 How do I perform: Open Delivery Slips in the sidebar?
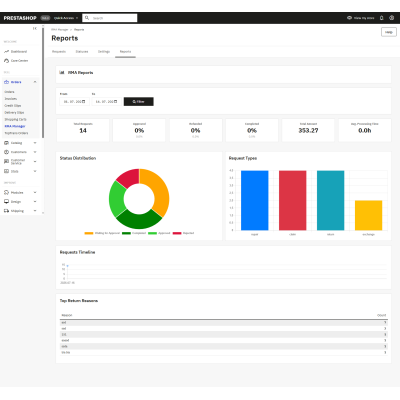click(x=14, y=113)
